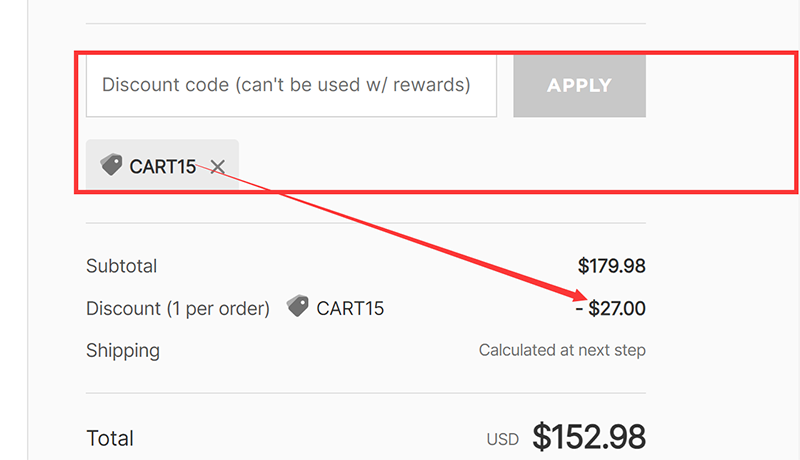Click the divider line above the Subtotal row
This screenshot has width=800, height=460.
(x=366, y=223)
